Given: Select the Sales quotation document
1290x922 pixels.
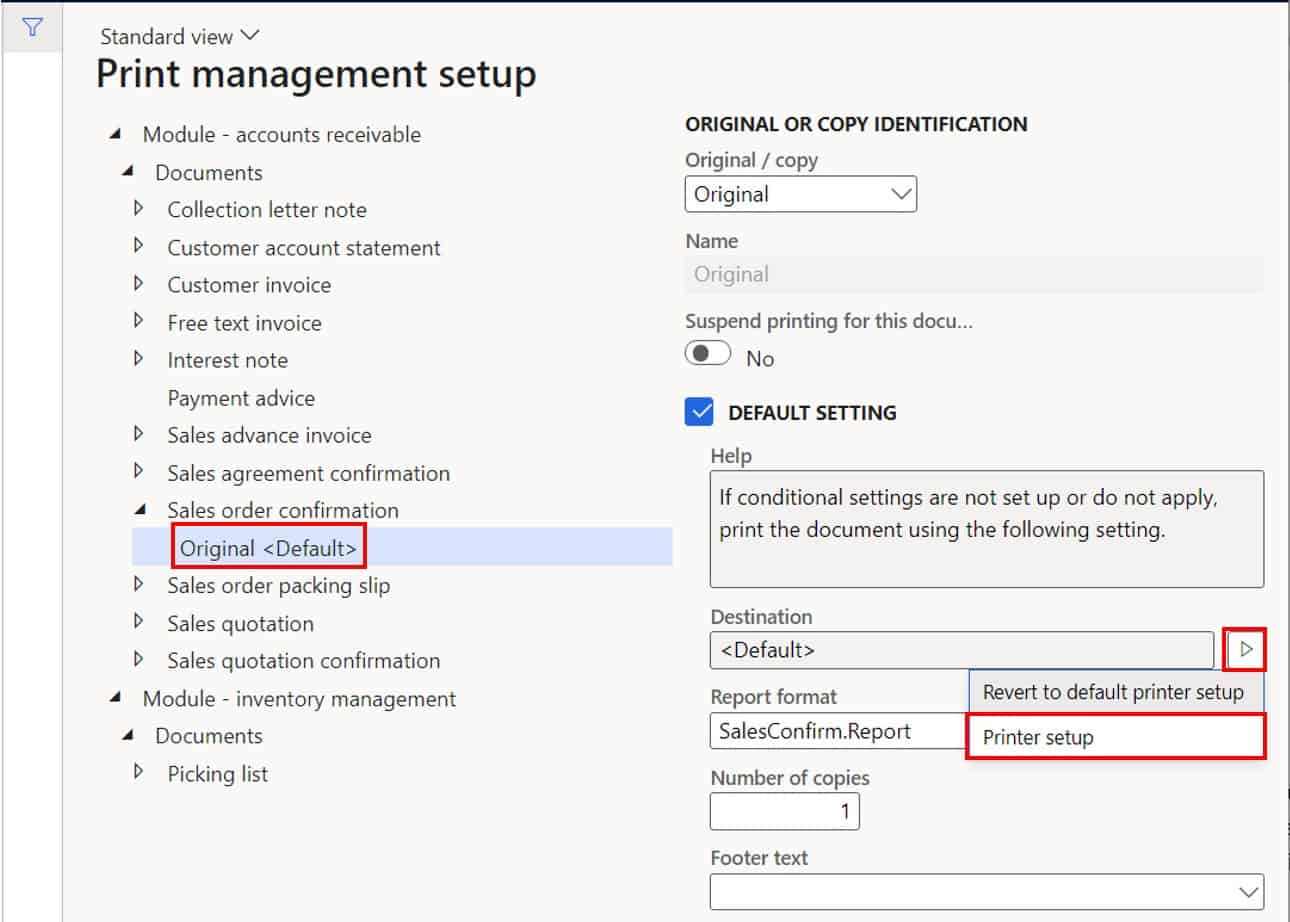Looking at the screenshot, I should pyautogui.click(x=240, y=623).
